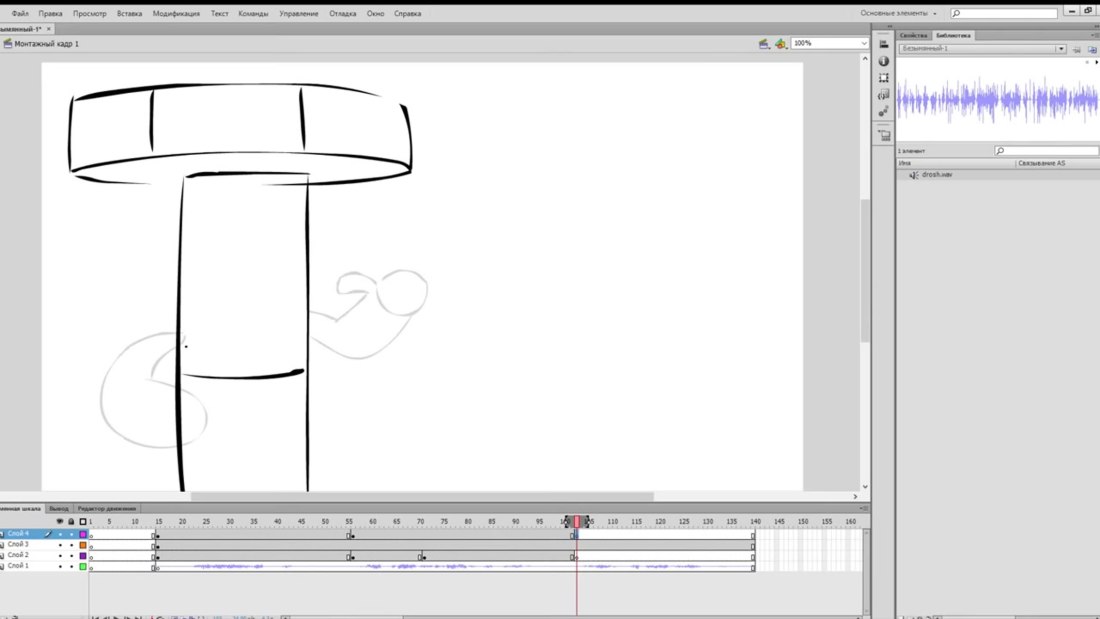This screenshot has height=619, width=1100.
Task: Click the pin current library icon
Action: pos(1076,48)
